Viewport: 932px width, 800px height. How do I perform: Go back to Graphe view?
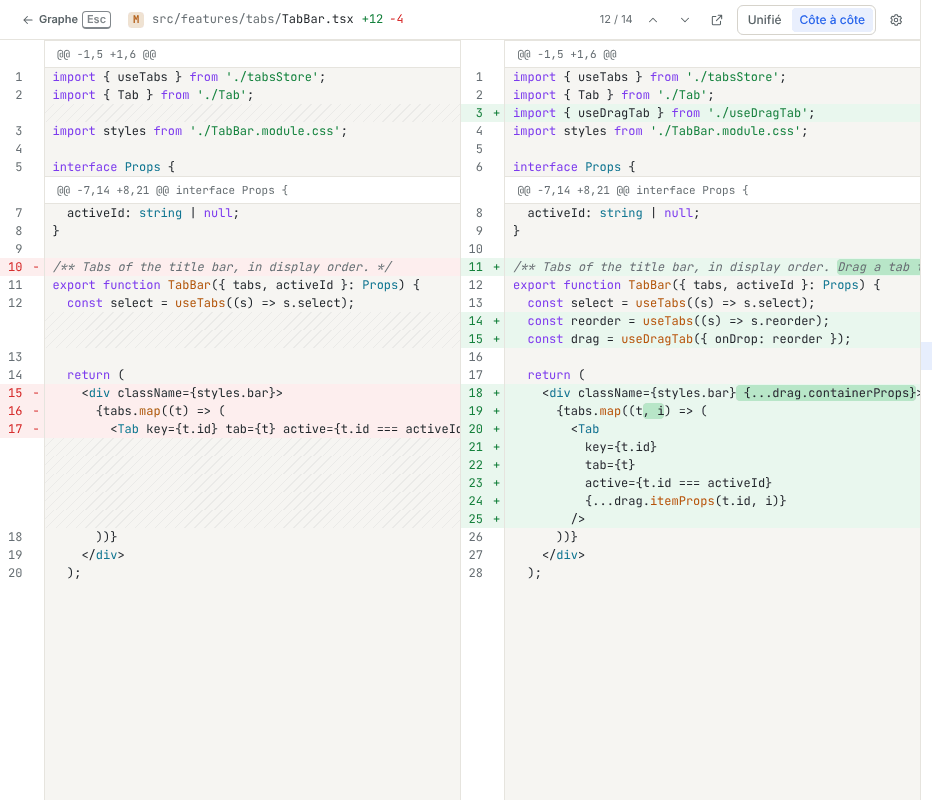pos(50,20)
